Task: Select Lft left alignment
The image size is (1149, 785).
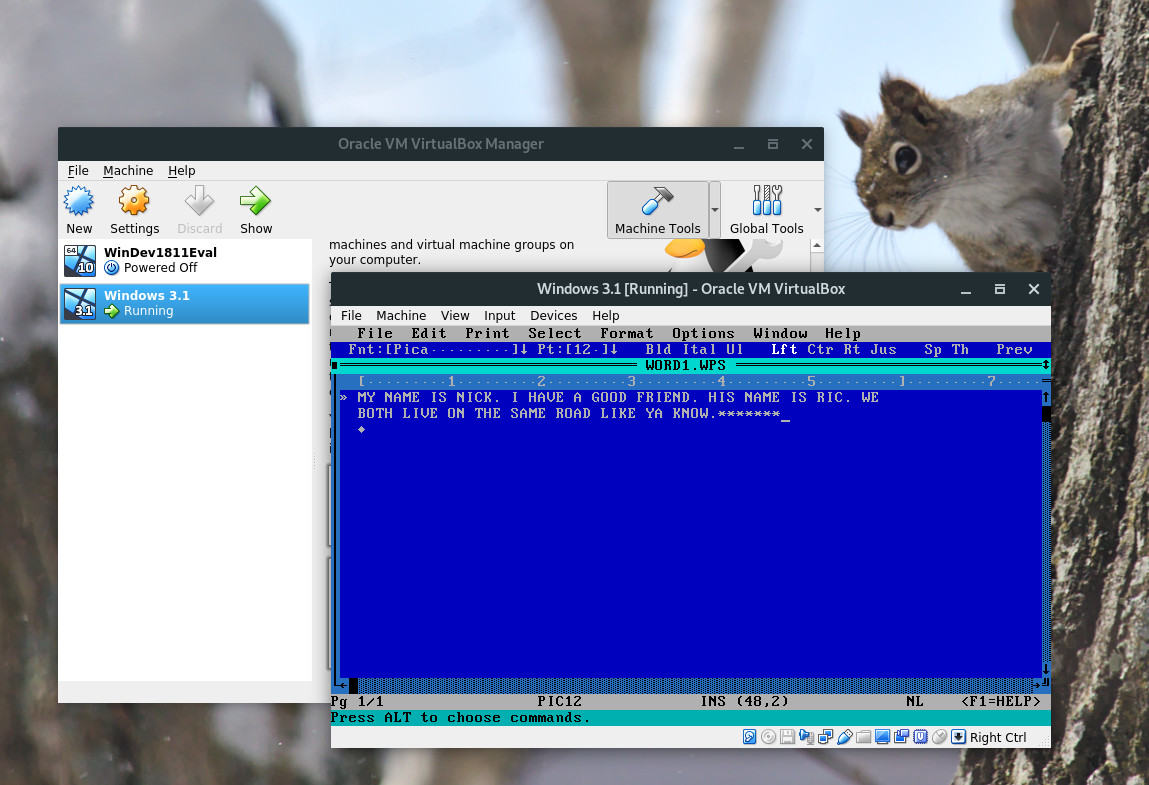Action: pos(784,350)
